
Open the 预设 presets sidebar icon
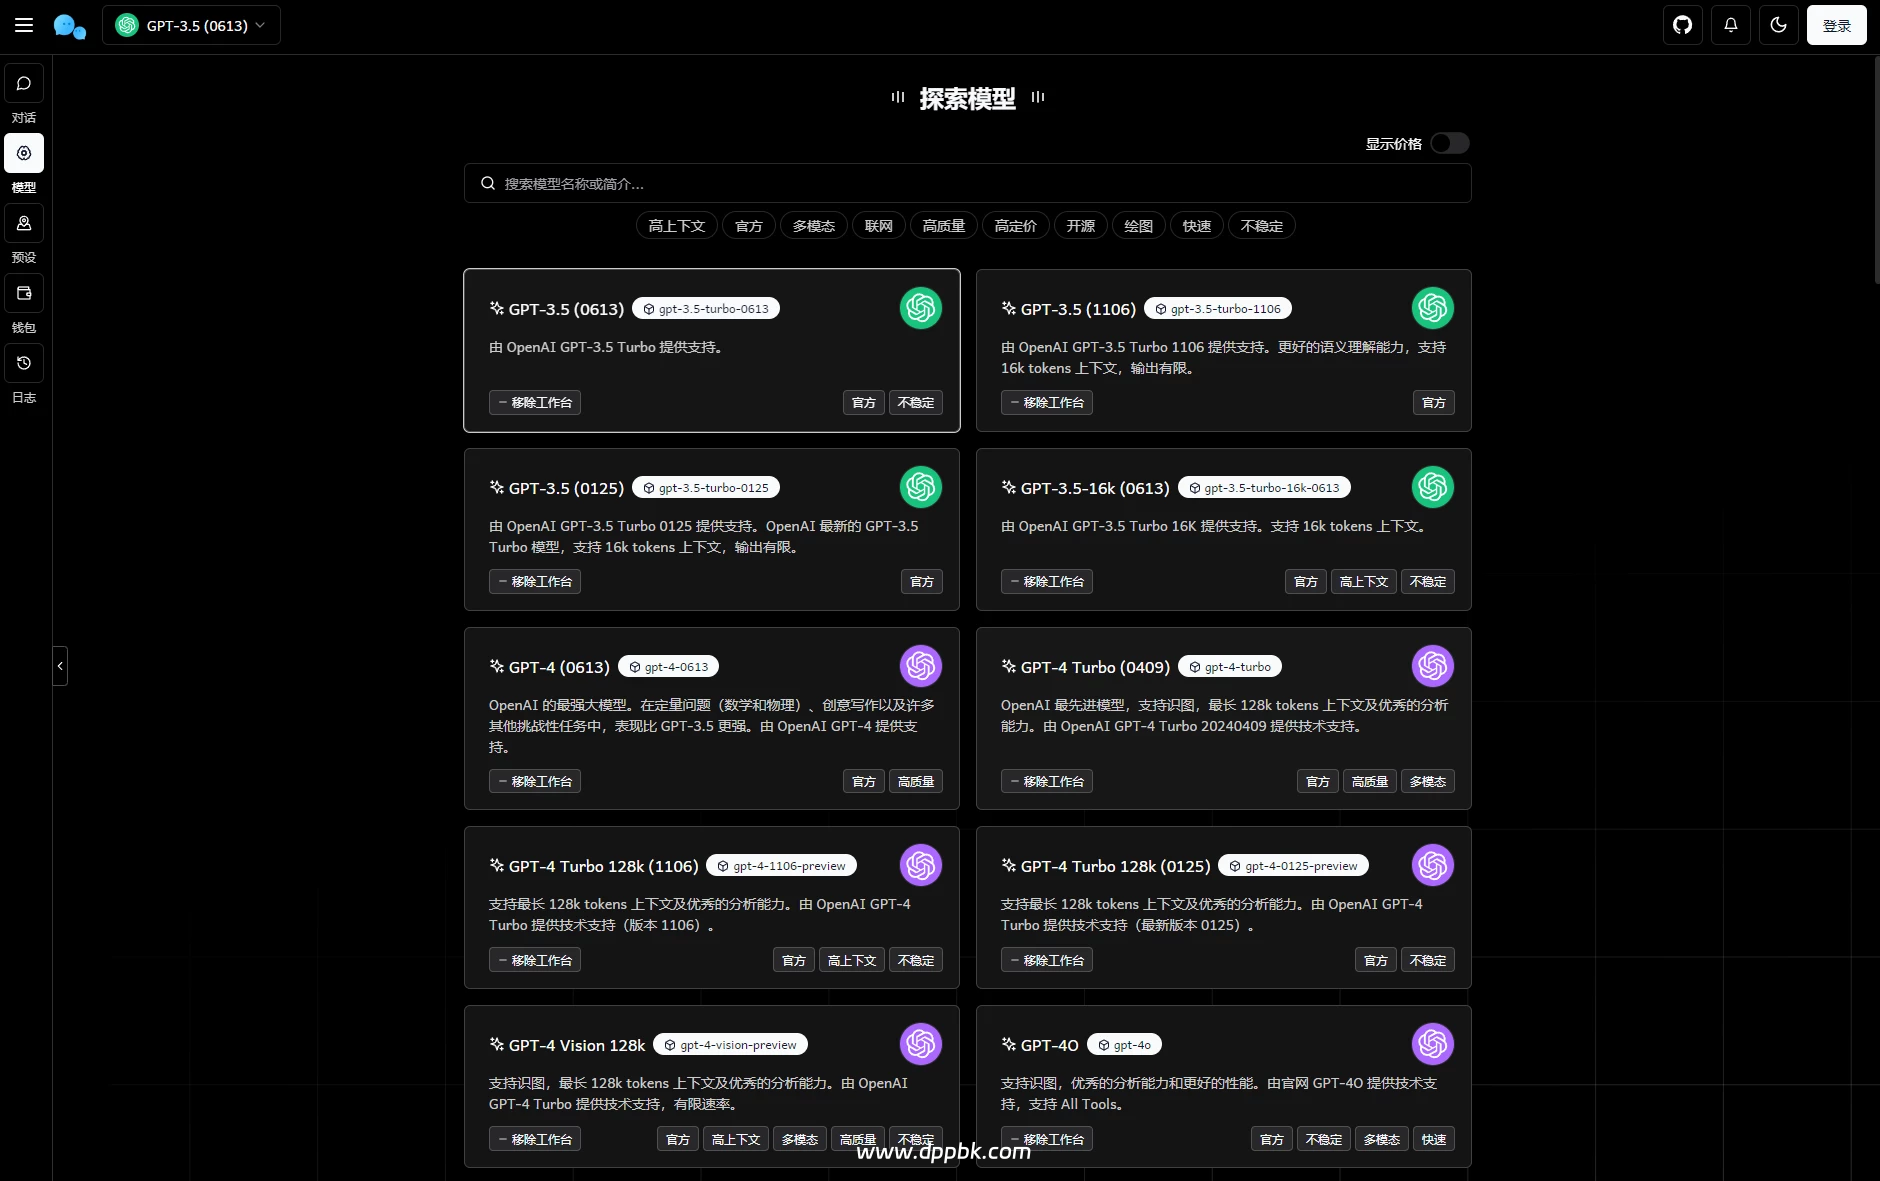[x=24, y=223]
